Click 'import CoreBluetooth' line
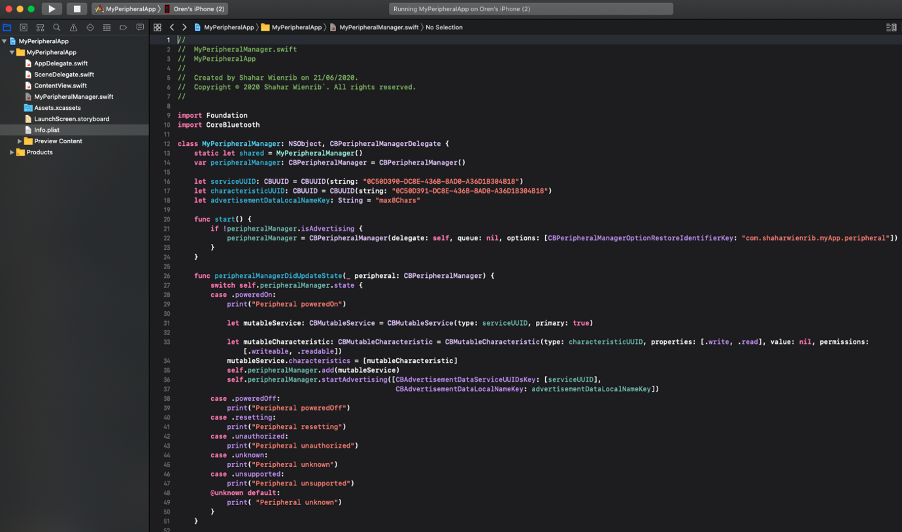 point(219,125)
